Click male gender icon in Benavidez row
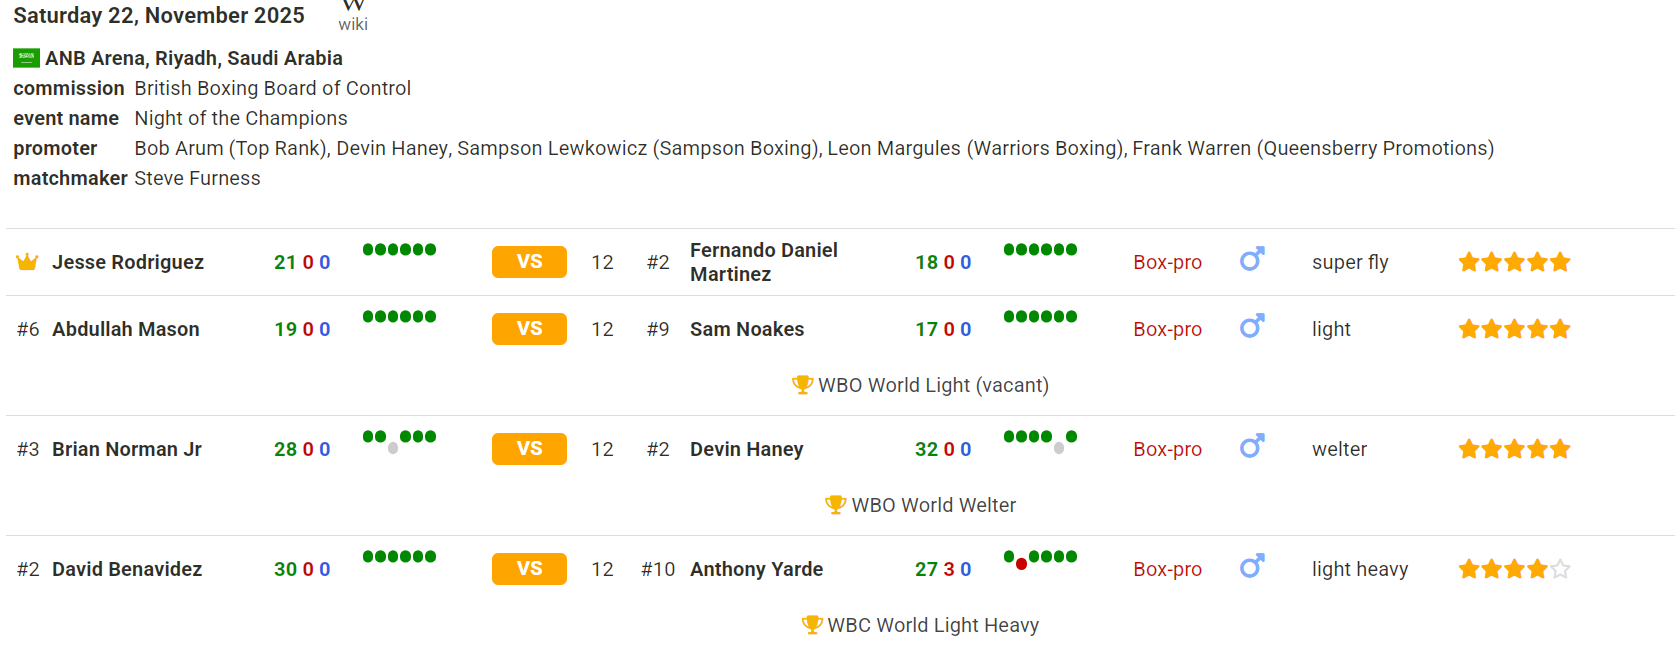 click(x=1252, y=567)
